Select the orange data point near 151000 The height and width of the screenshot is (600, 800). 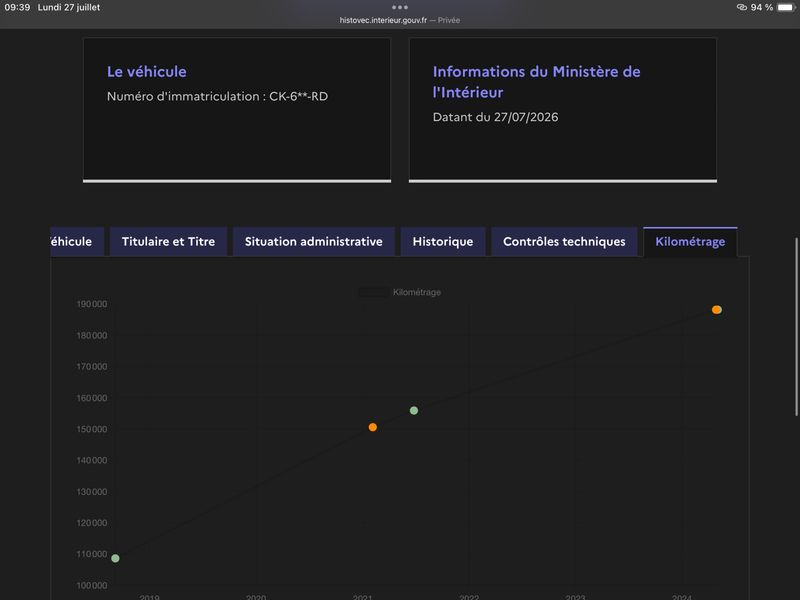pyautogui.click(x=373, y=427)
